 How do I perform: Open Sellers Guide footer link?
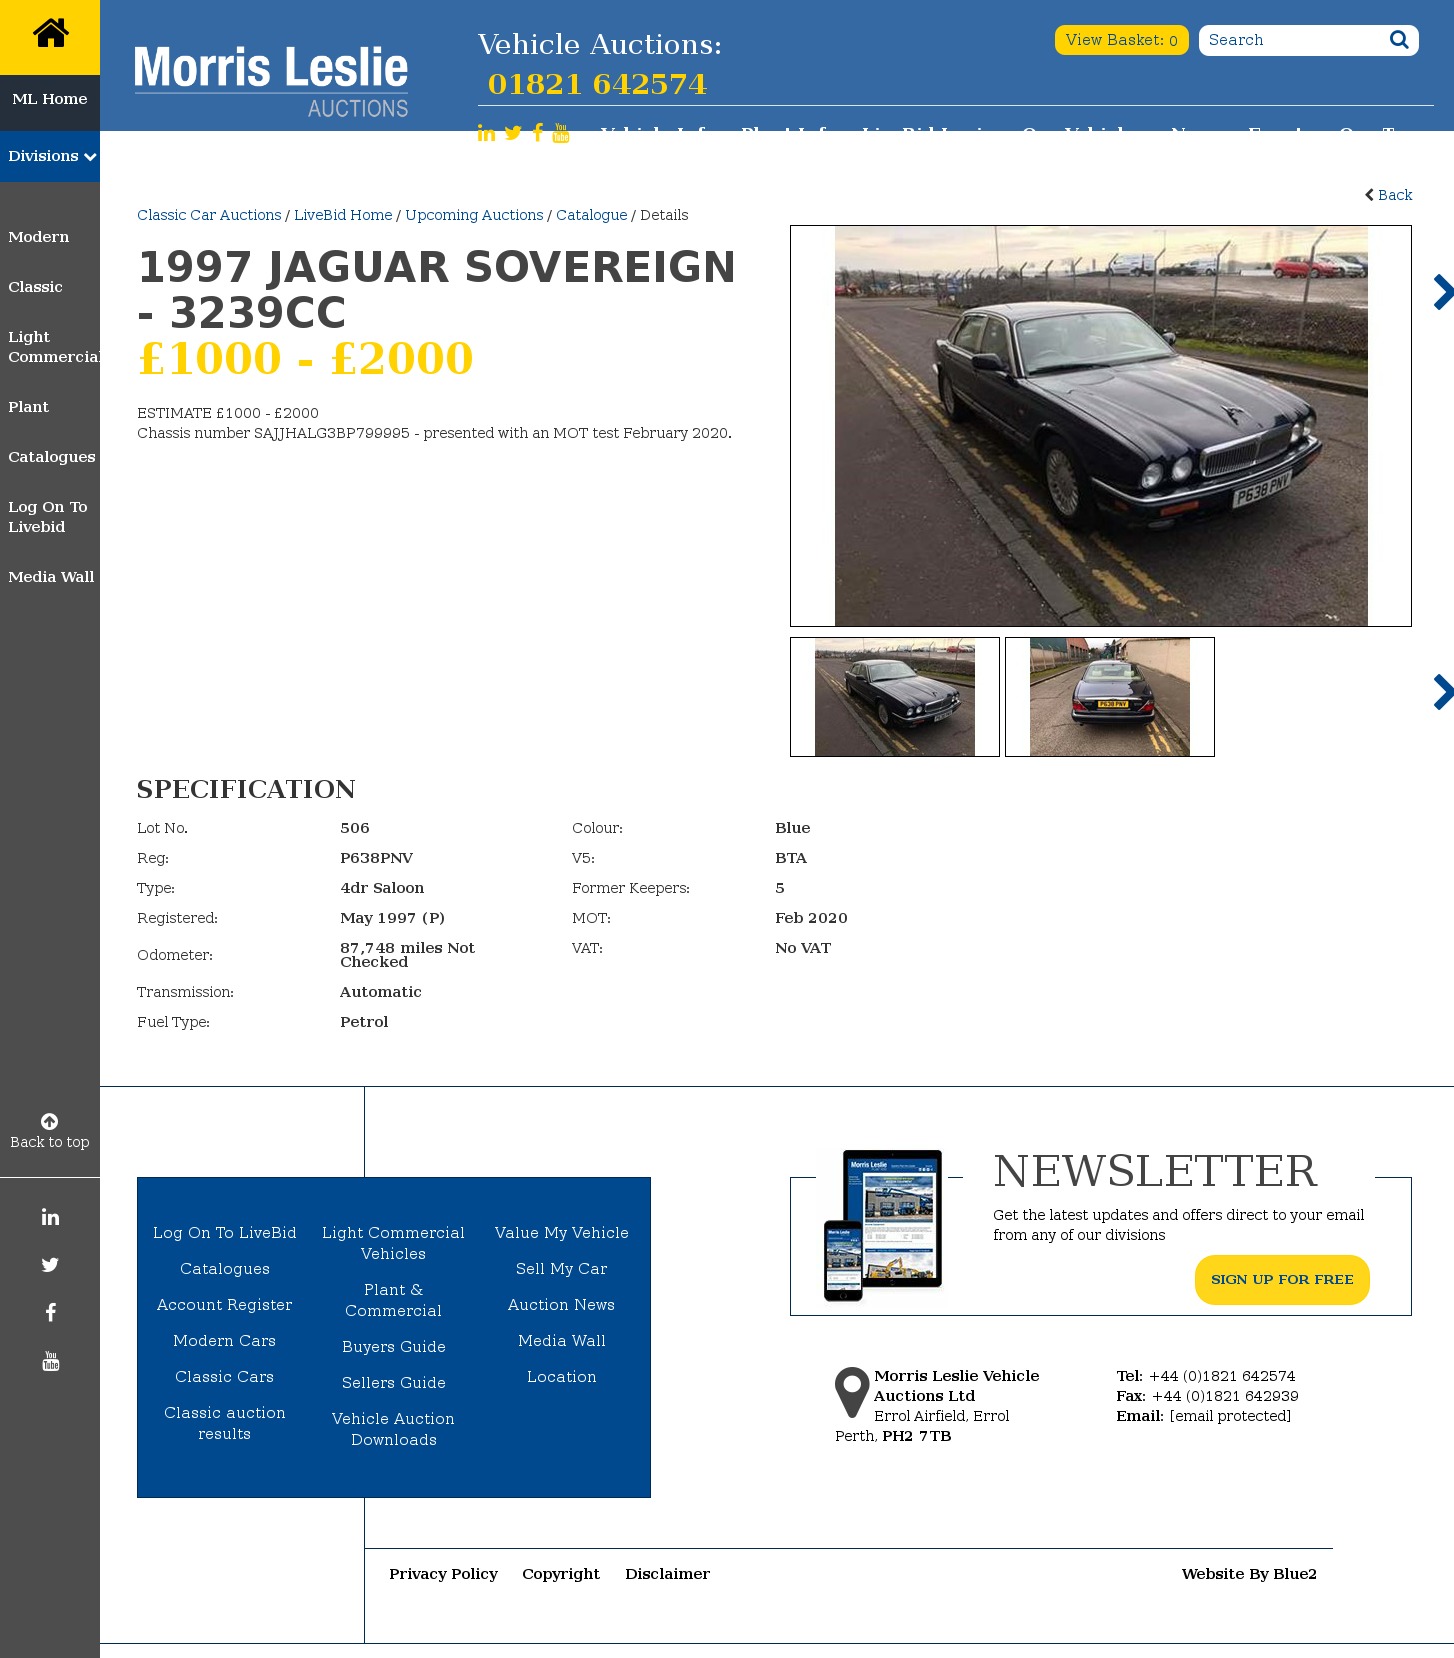click(394, 1383)
